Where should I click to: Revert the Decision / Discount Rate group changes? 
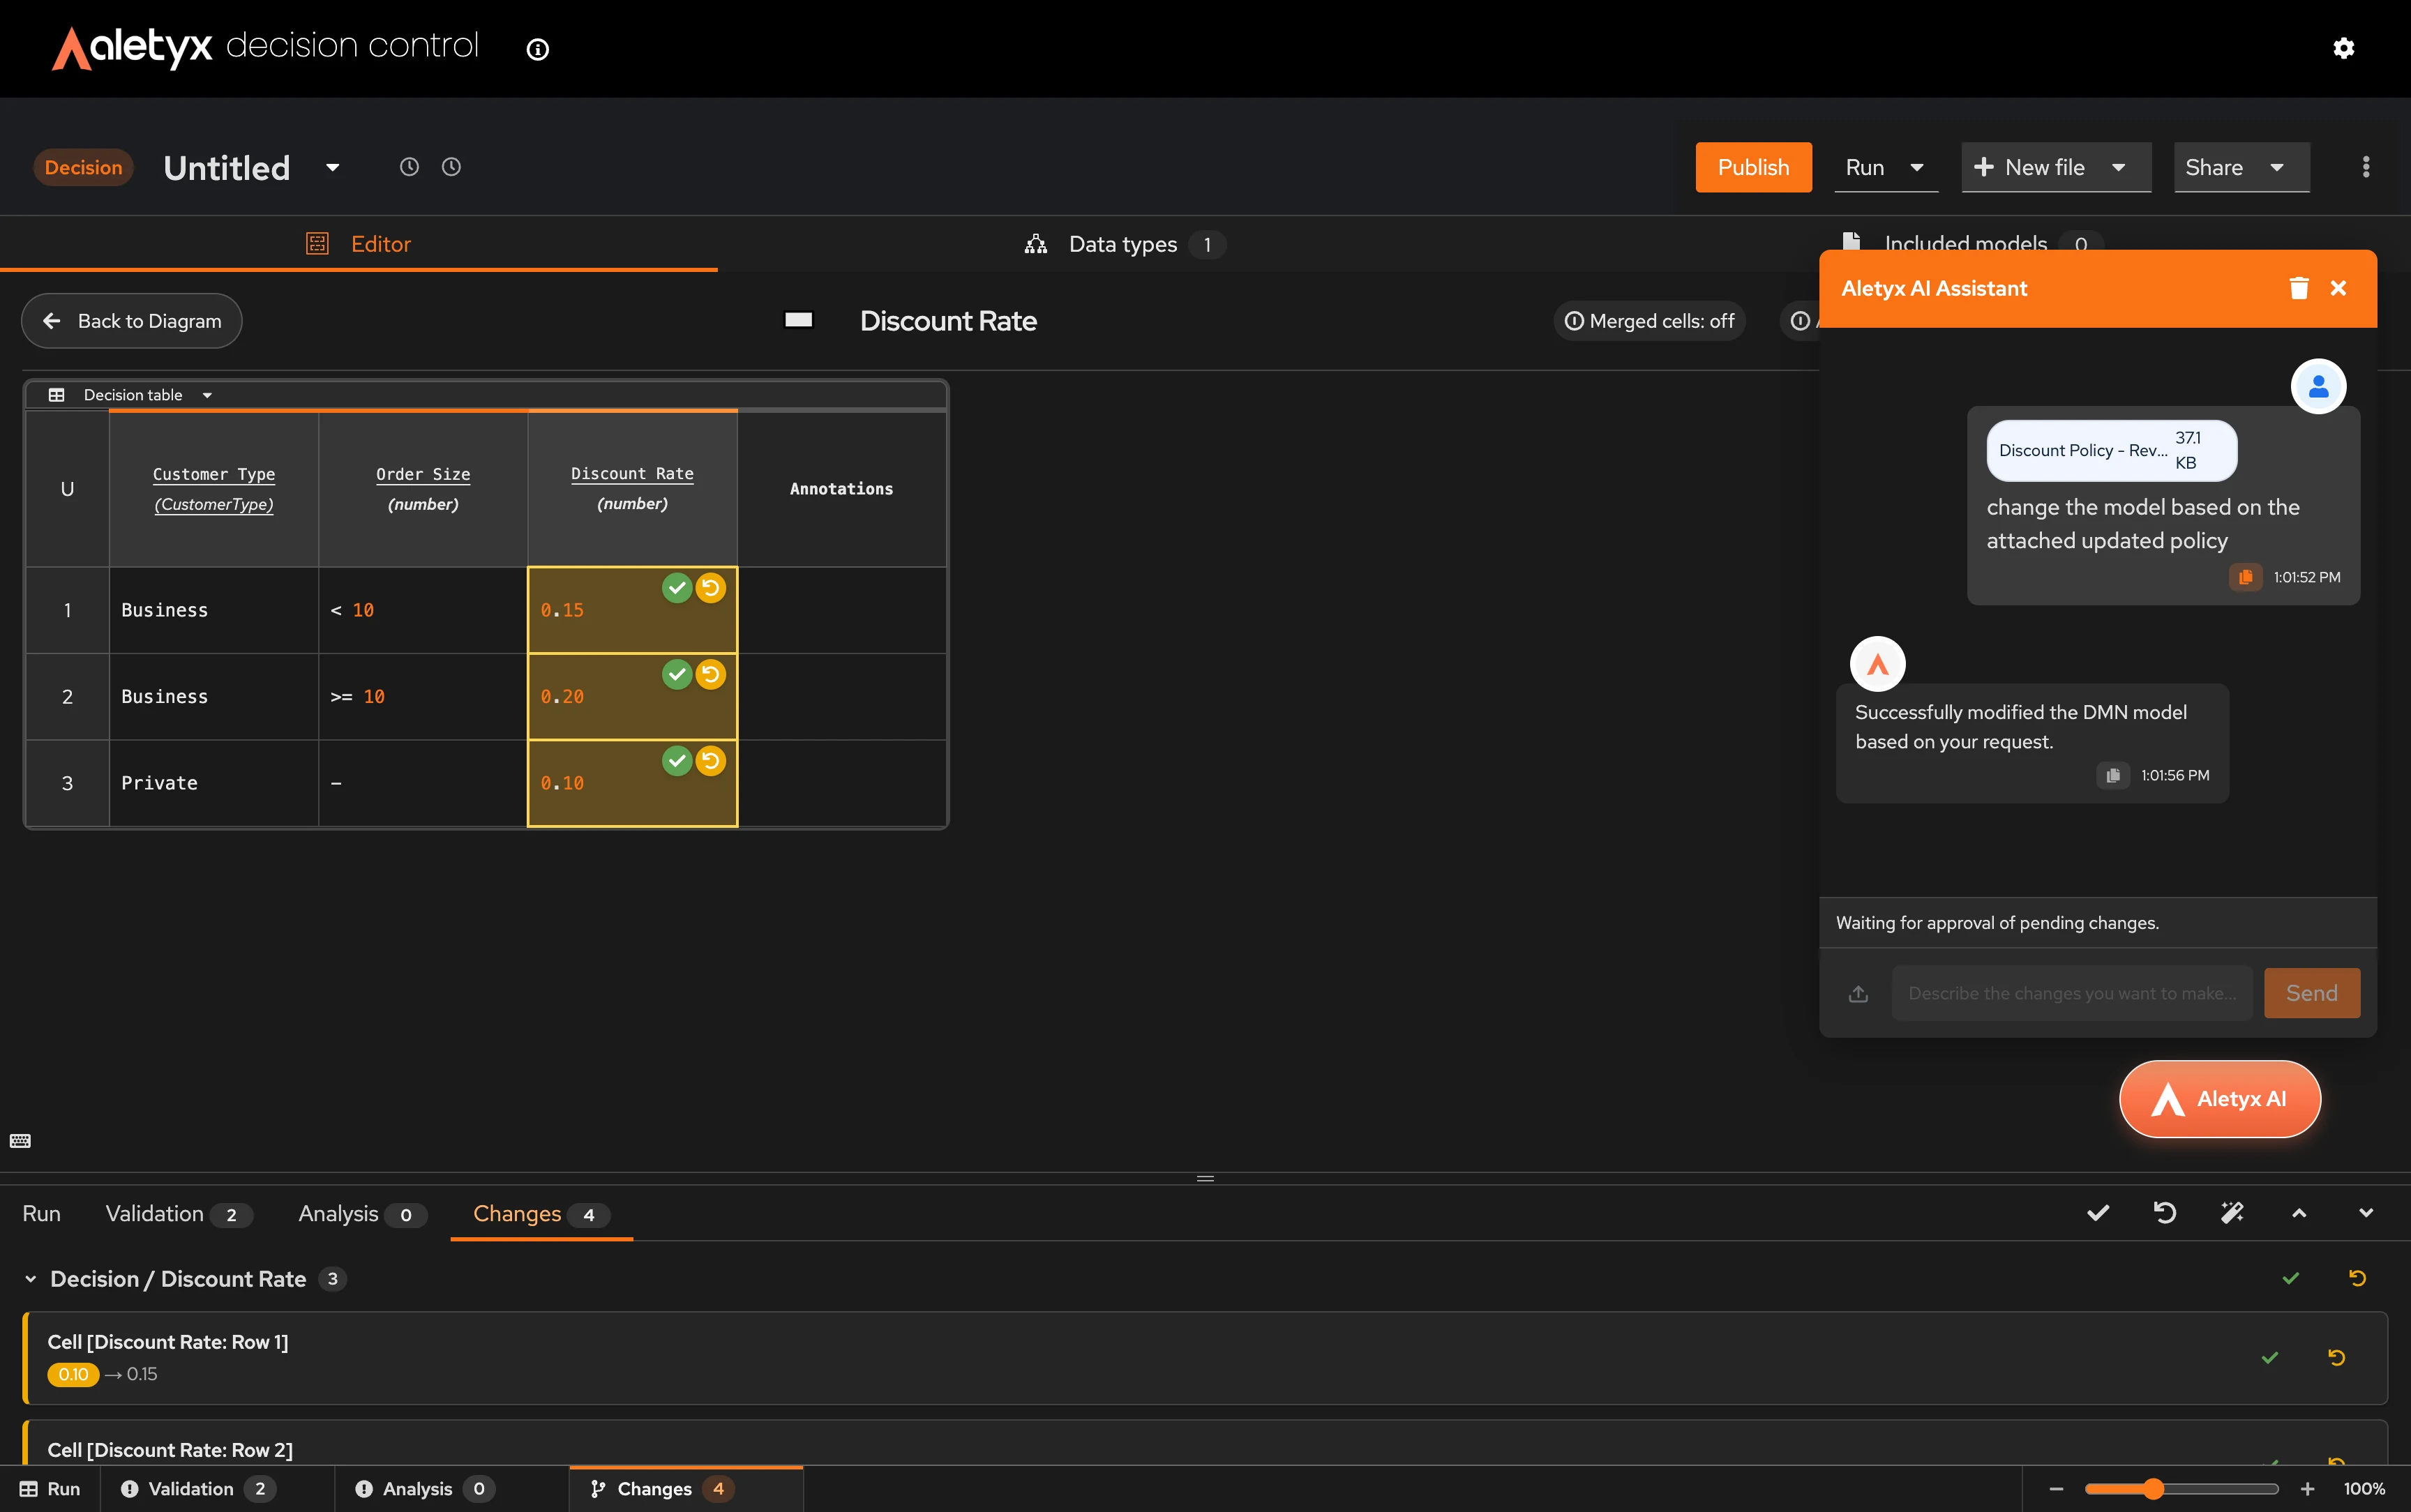pos(2358,1278)
